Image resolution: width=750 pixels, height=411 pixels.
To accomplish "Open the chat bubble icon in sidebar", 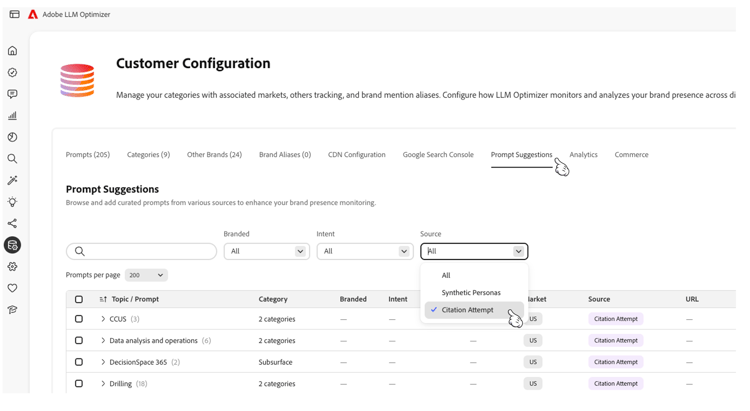I will (x=12, y=94).
